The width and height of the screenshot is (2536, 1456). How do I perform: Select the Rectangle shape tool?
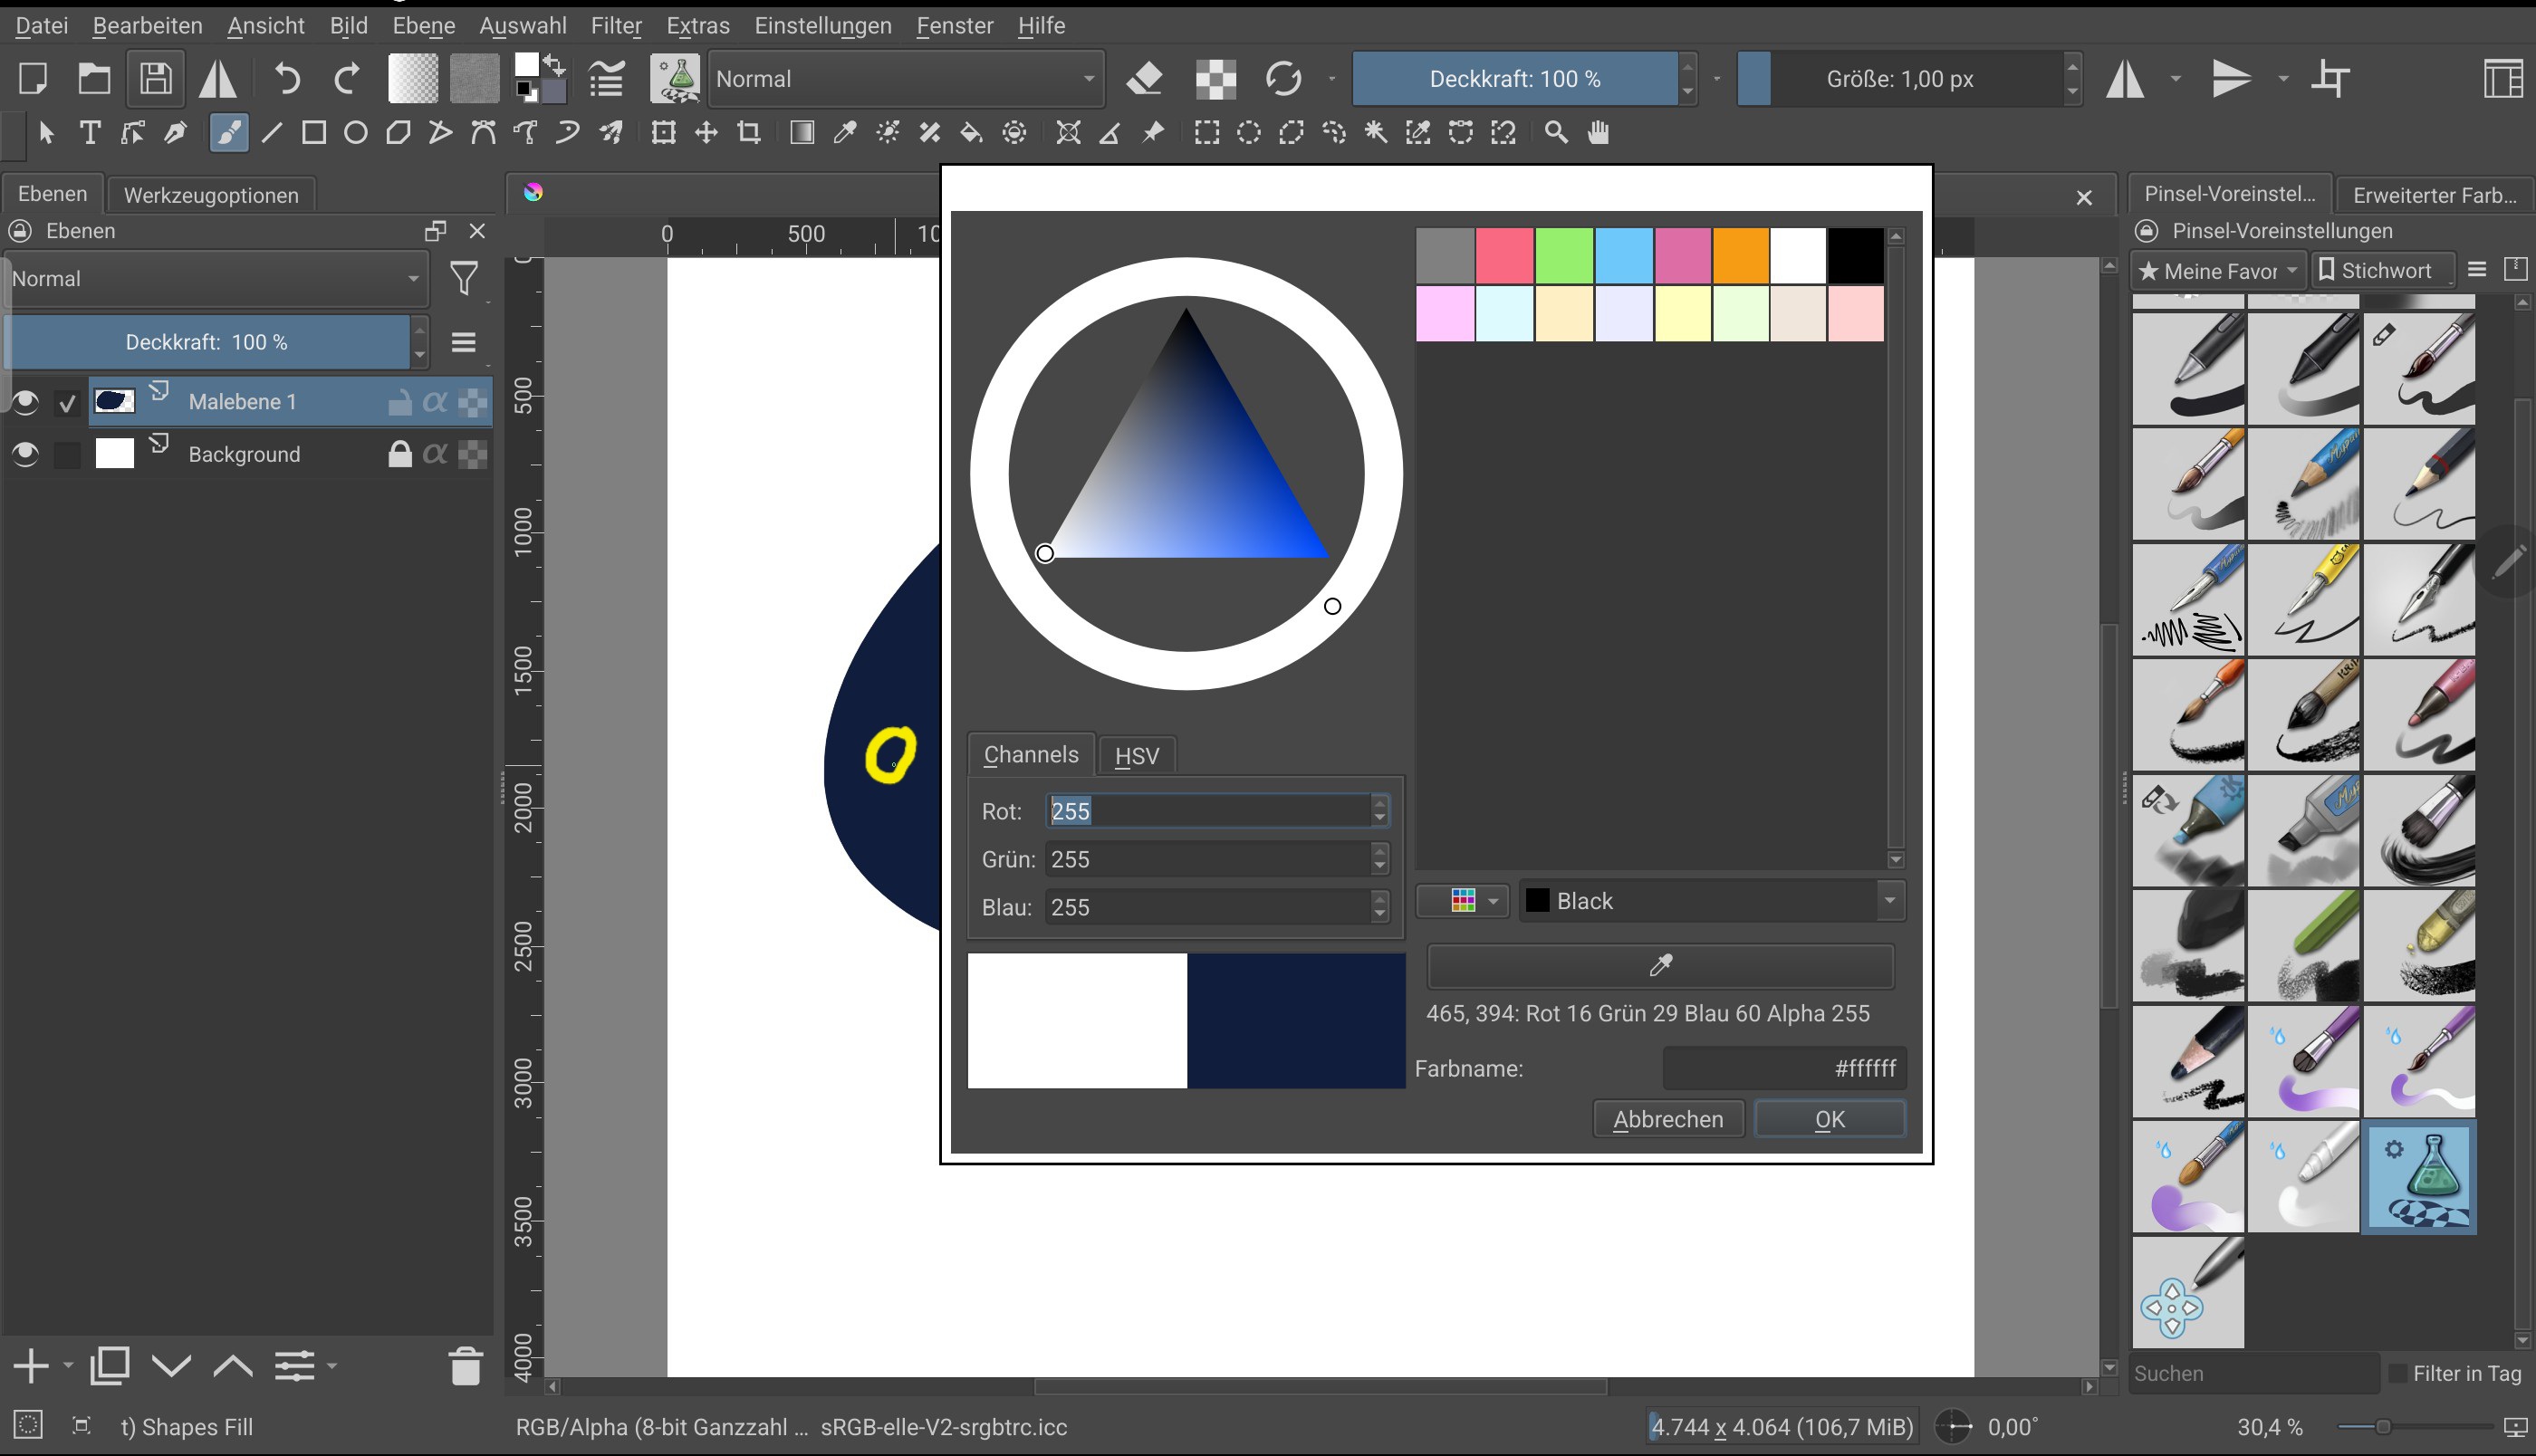click(313, 133)
